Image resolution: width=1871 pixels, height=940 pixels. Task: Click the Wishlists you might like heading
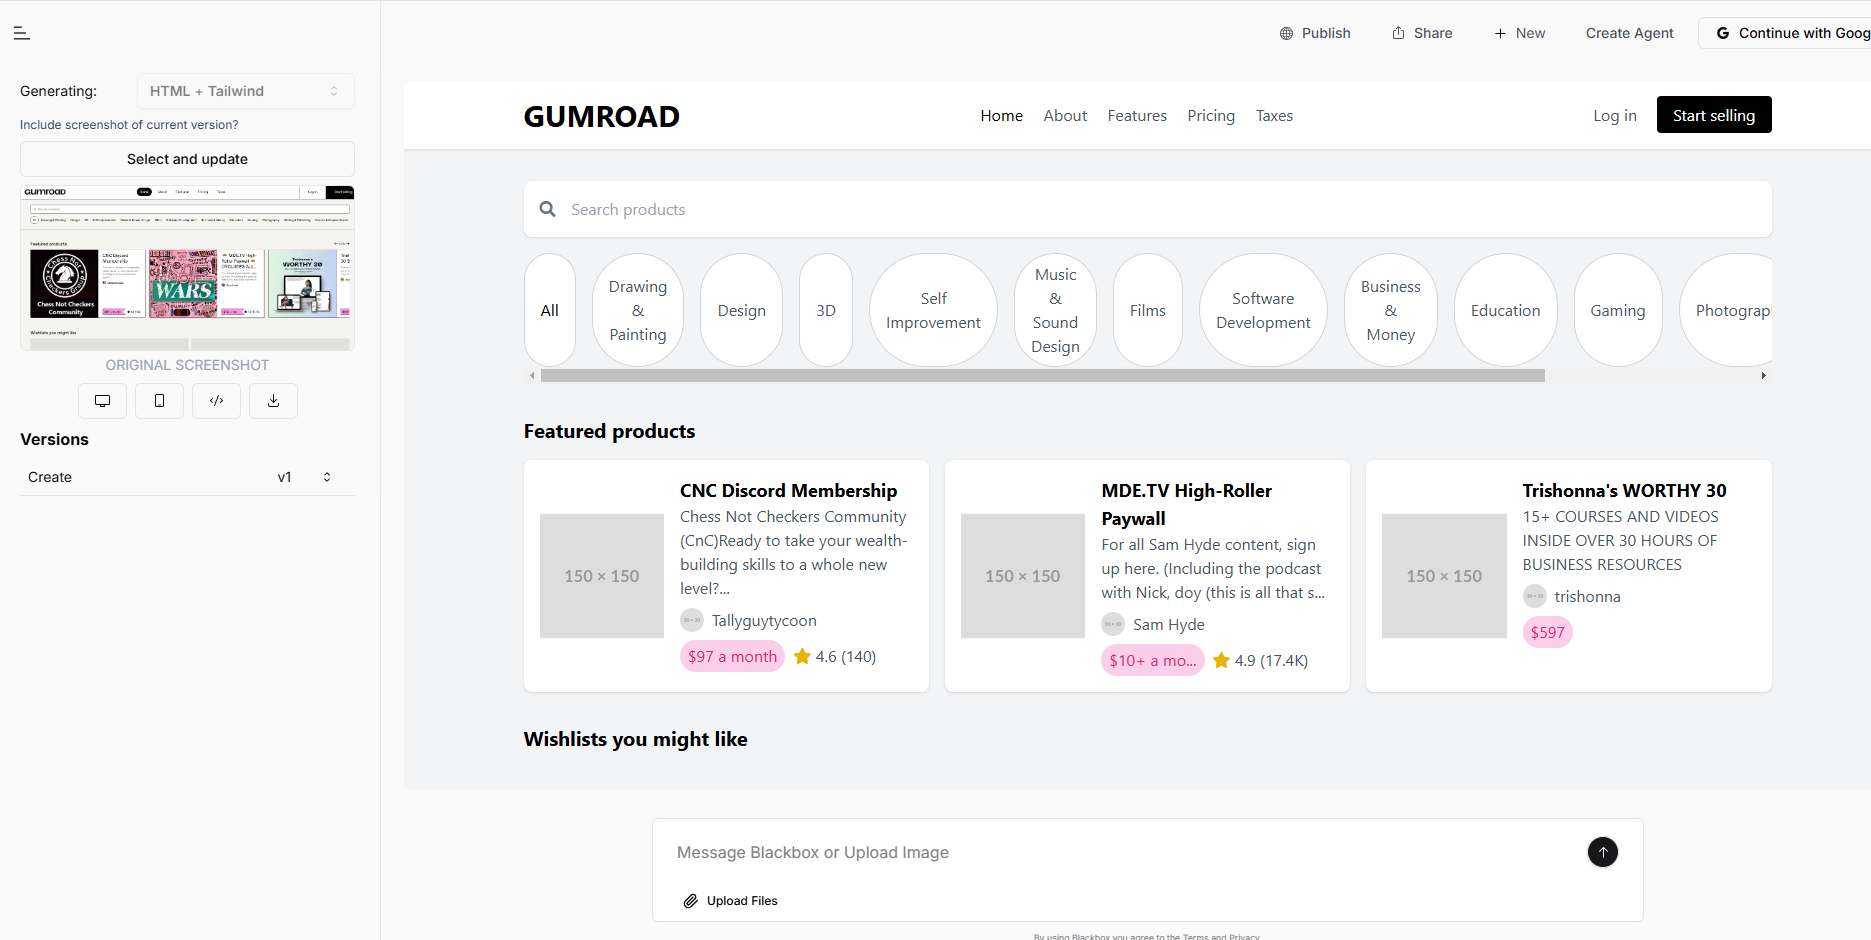click(636, 739)
